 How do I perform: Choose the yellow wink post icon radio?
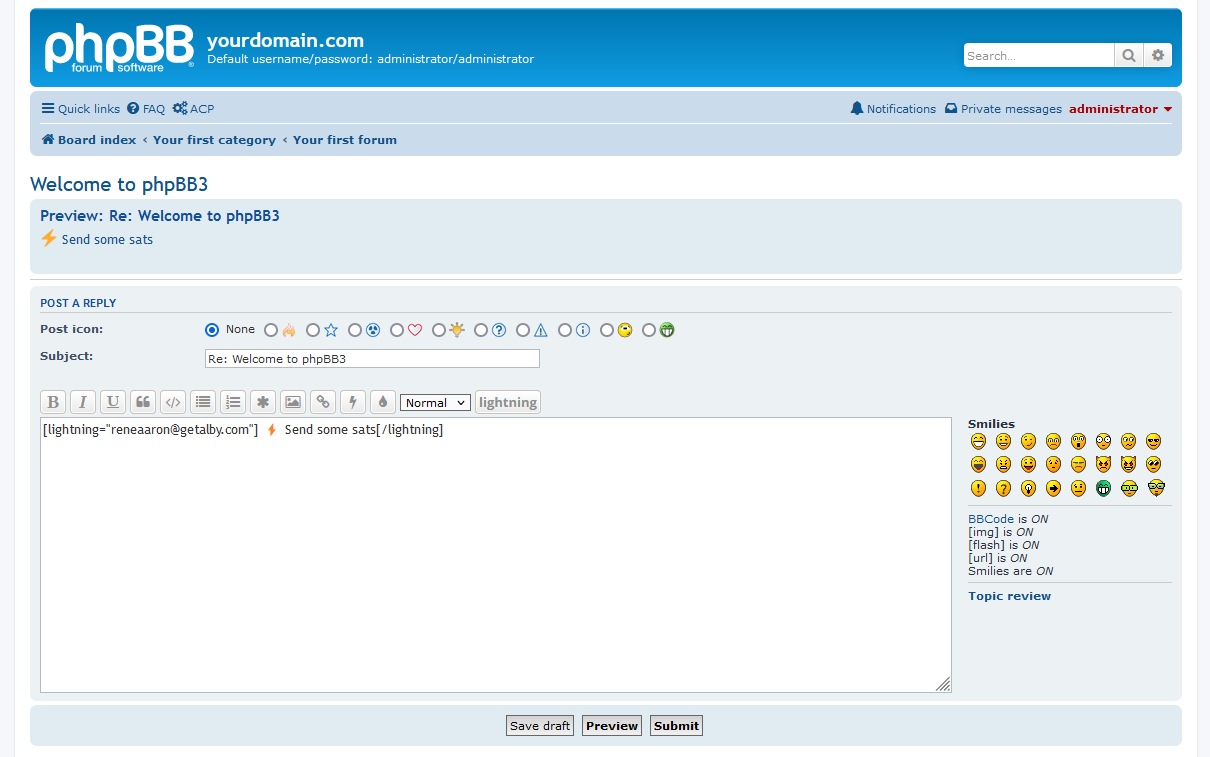[x=607, y=330]
